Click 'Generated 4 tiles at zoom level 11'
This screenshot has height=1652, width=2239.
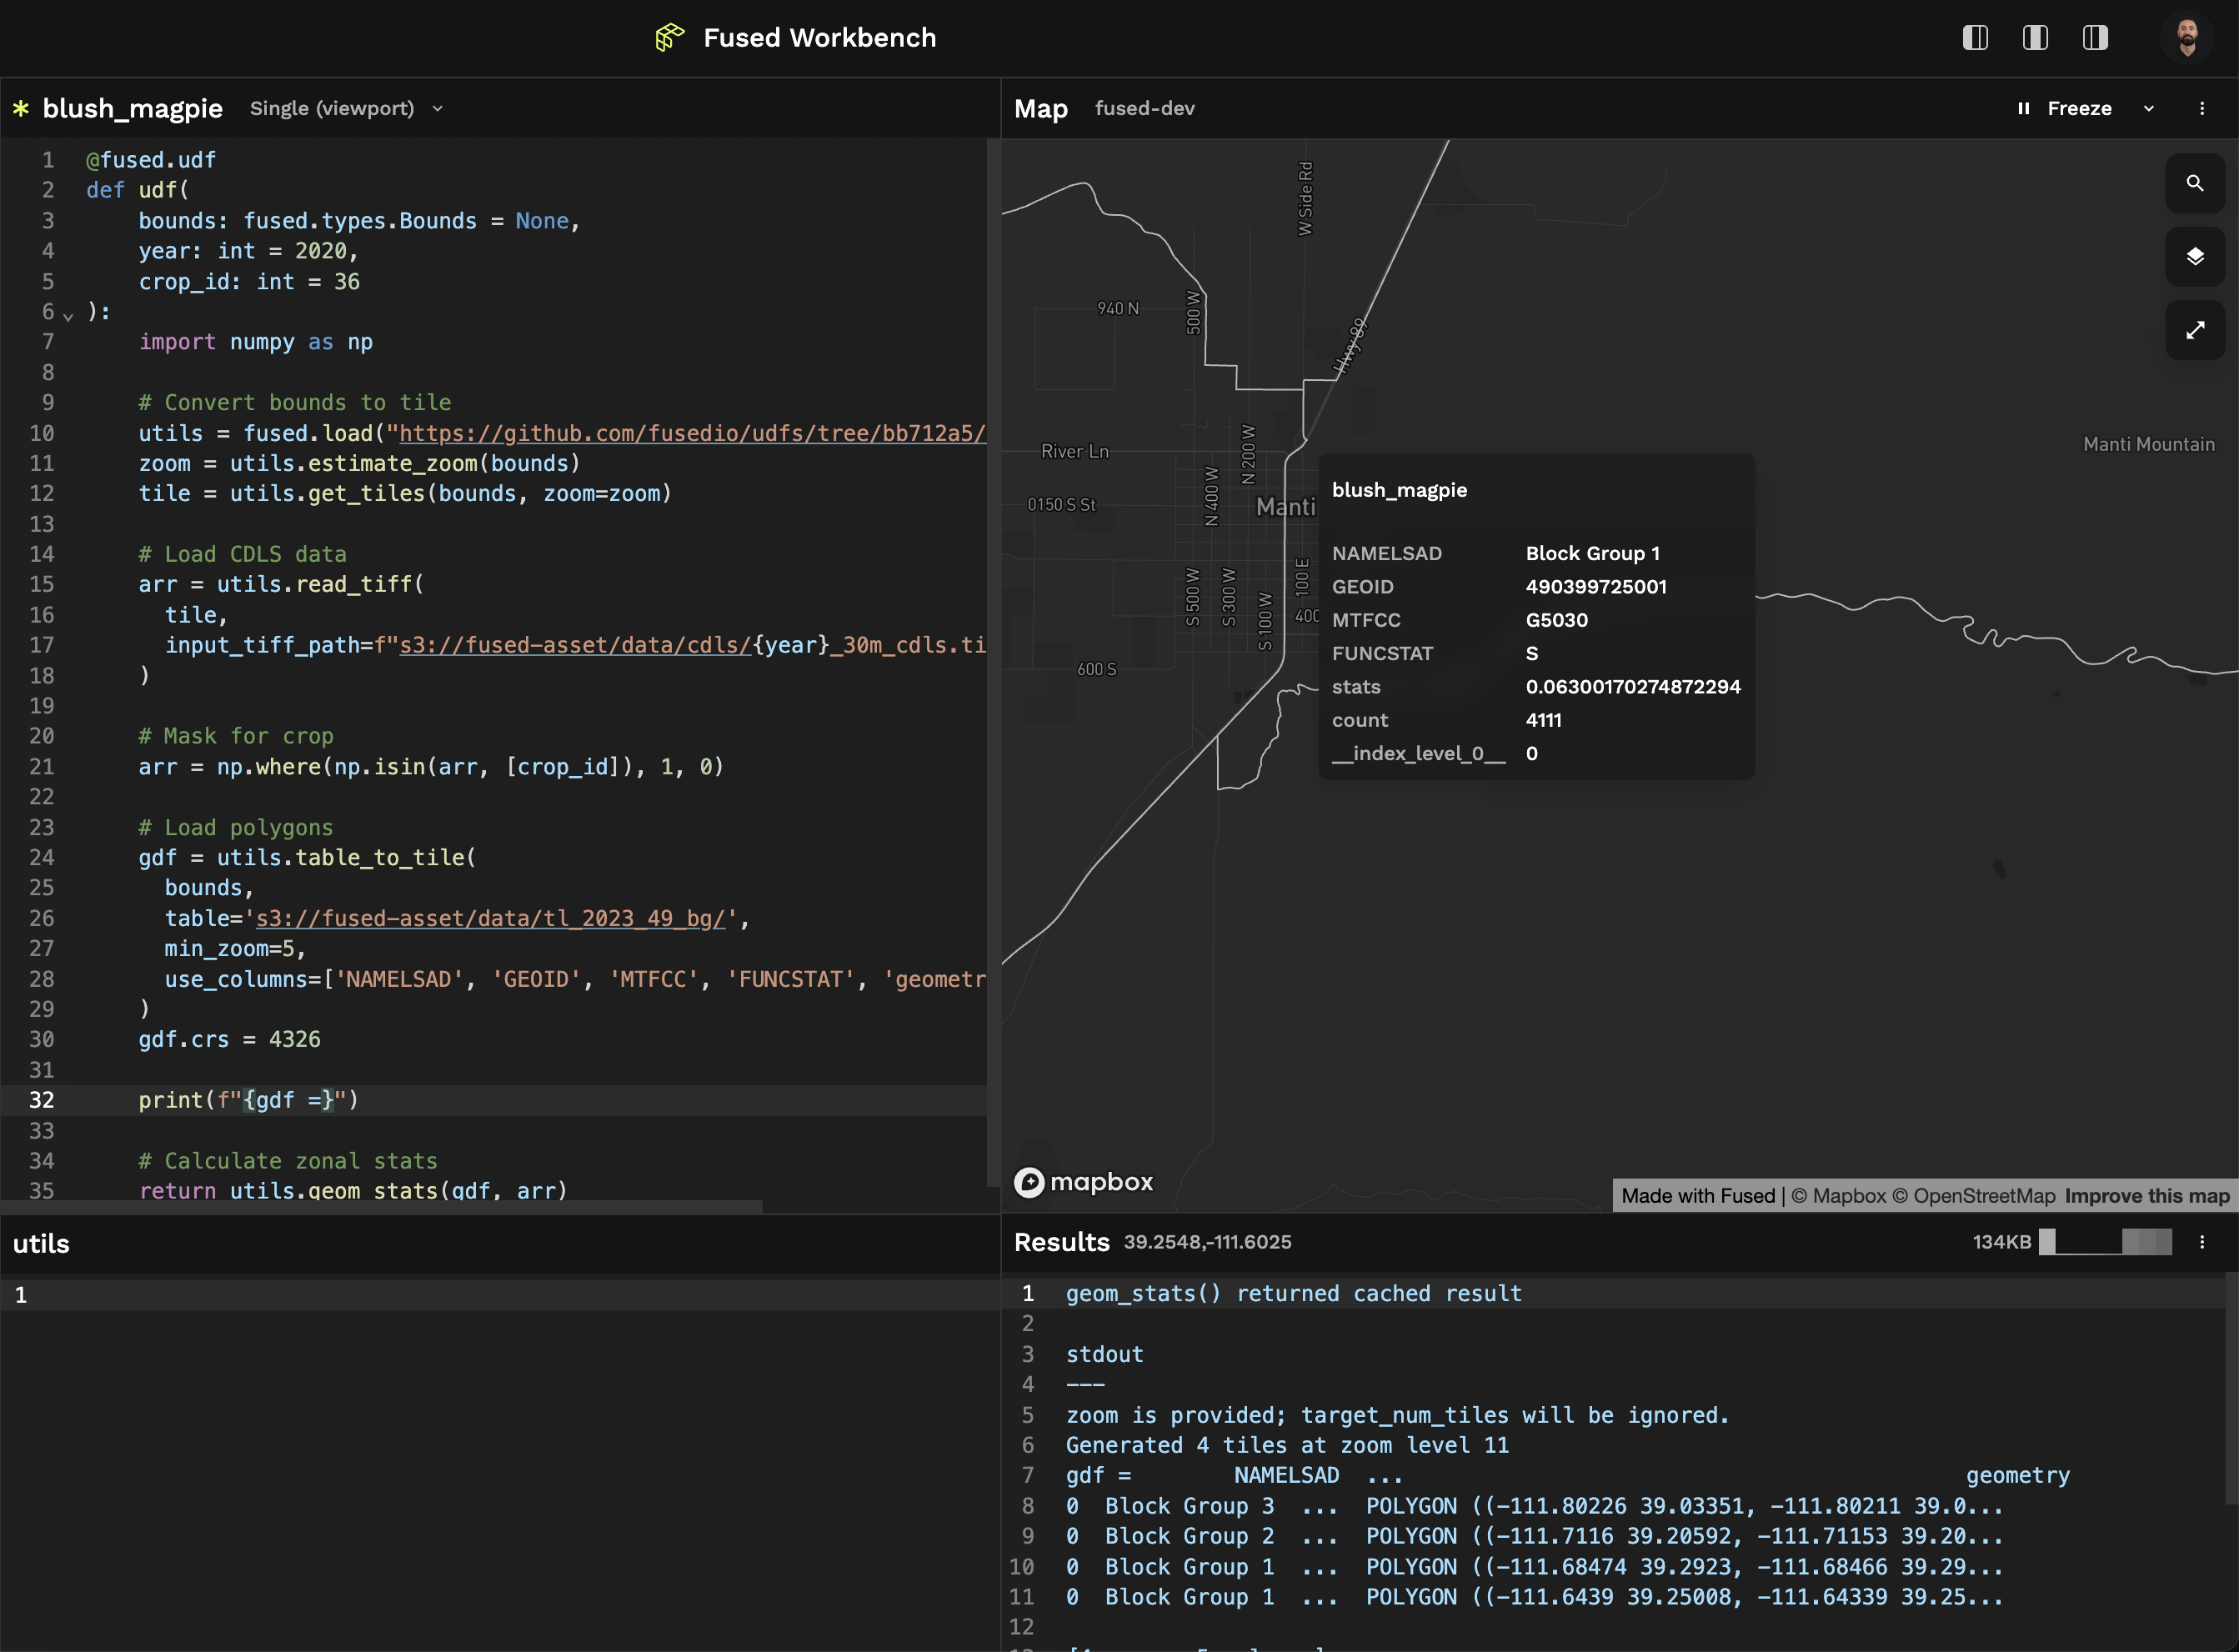click(x=1287, y=1445)
